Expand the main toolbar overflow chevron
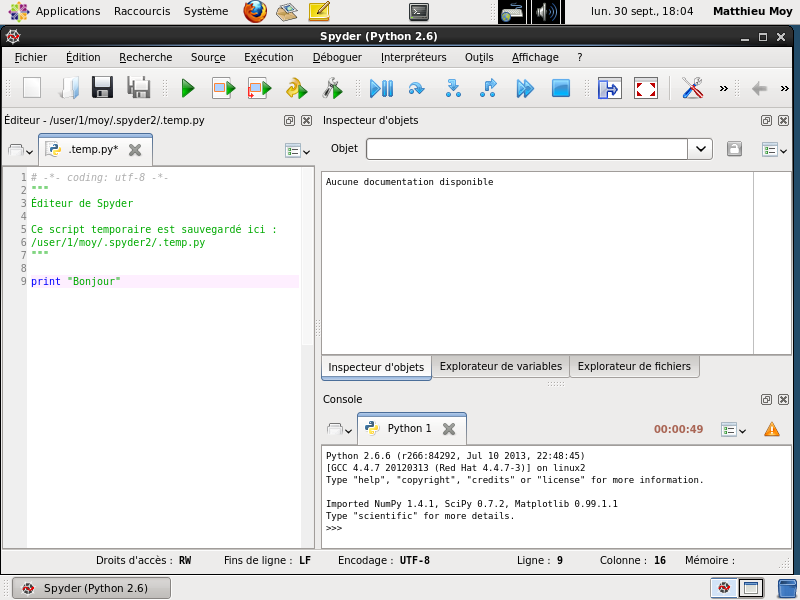Image resolution: width=800 pixels, height=600 pixels. pyautogui.click(x=723, y=89)
